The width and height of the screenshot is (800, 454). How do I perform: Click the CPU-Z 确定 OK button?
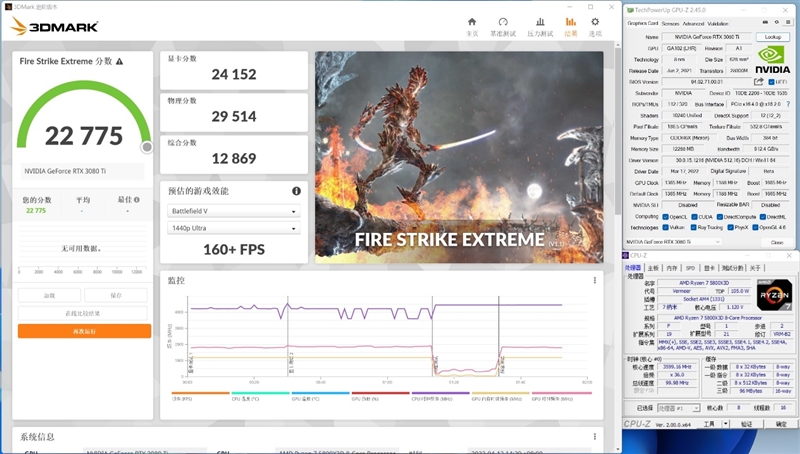click(781, 424)
